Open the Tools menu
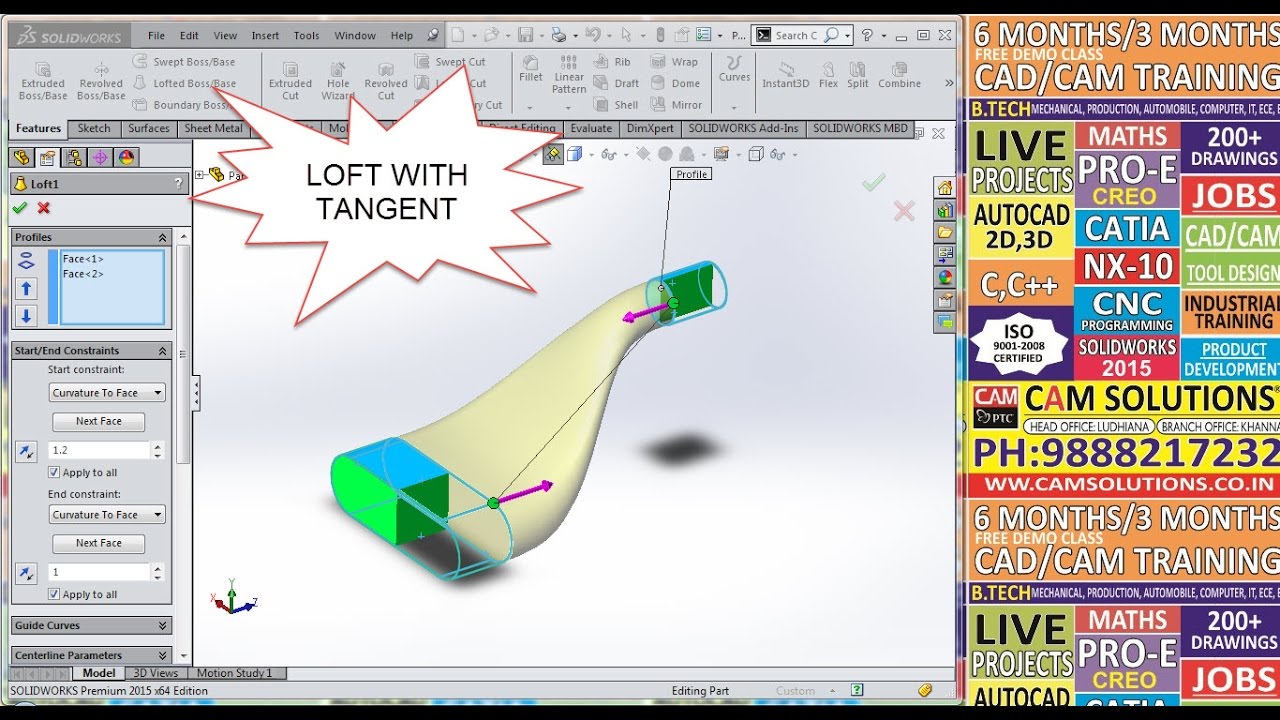Viewport: 1280px width, 720px height. pos(306,35)
